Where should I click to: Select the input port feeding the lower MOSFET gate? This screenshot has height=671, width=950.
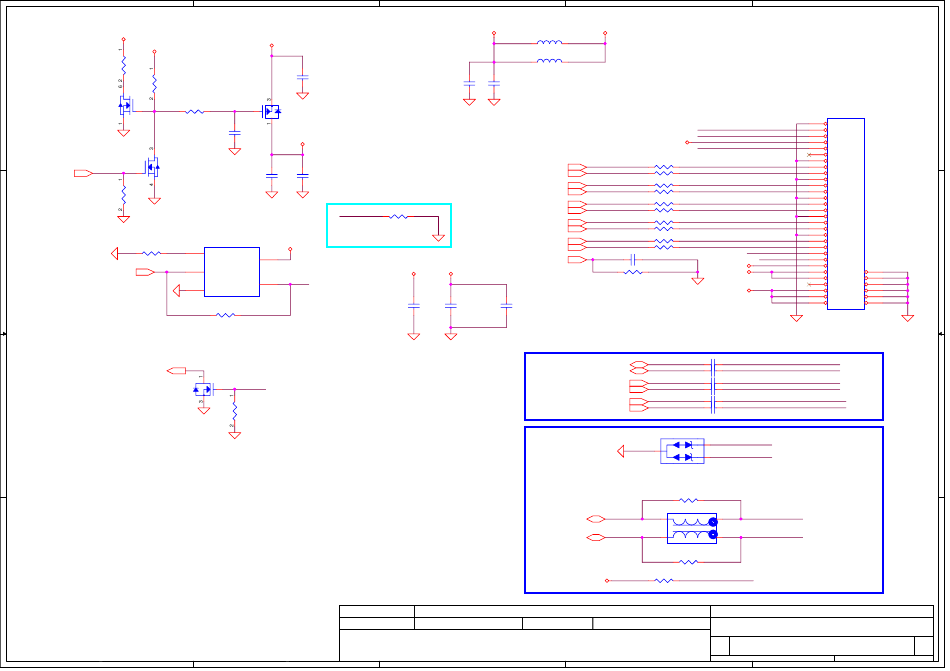pyautogui.click(x=83, y=173)
